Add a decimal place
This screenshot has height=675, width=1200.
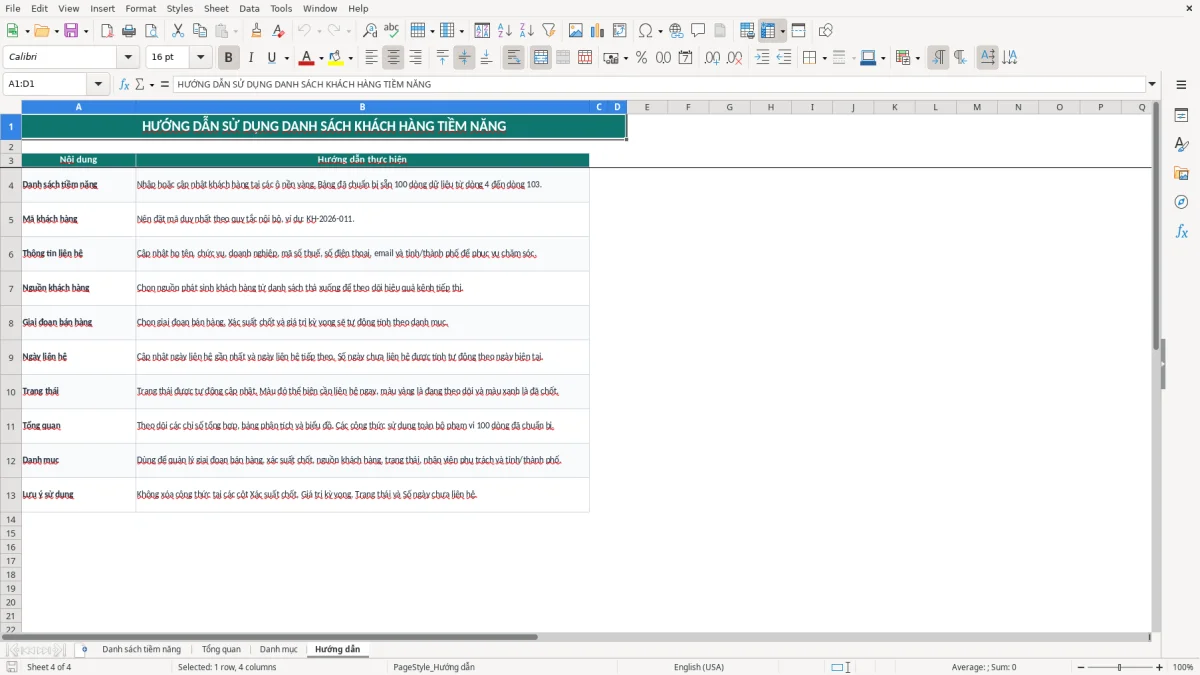(711, 58)
